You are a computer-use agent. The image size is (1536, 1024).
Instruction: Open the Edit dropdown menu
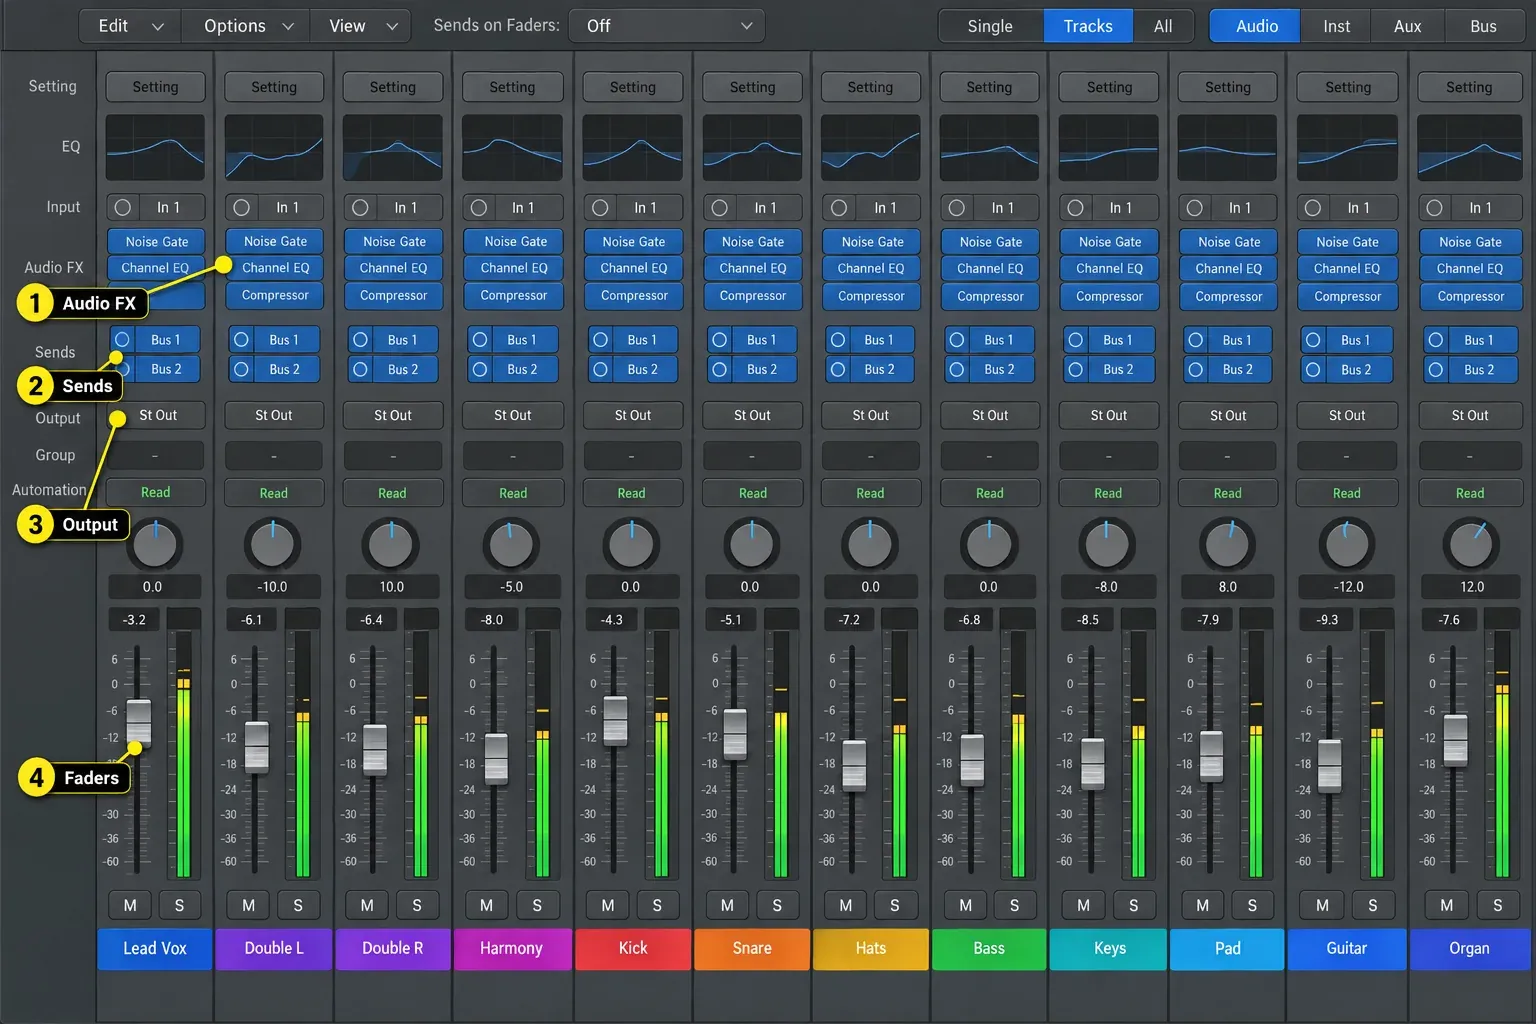point(130,26)
